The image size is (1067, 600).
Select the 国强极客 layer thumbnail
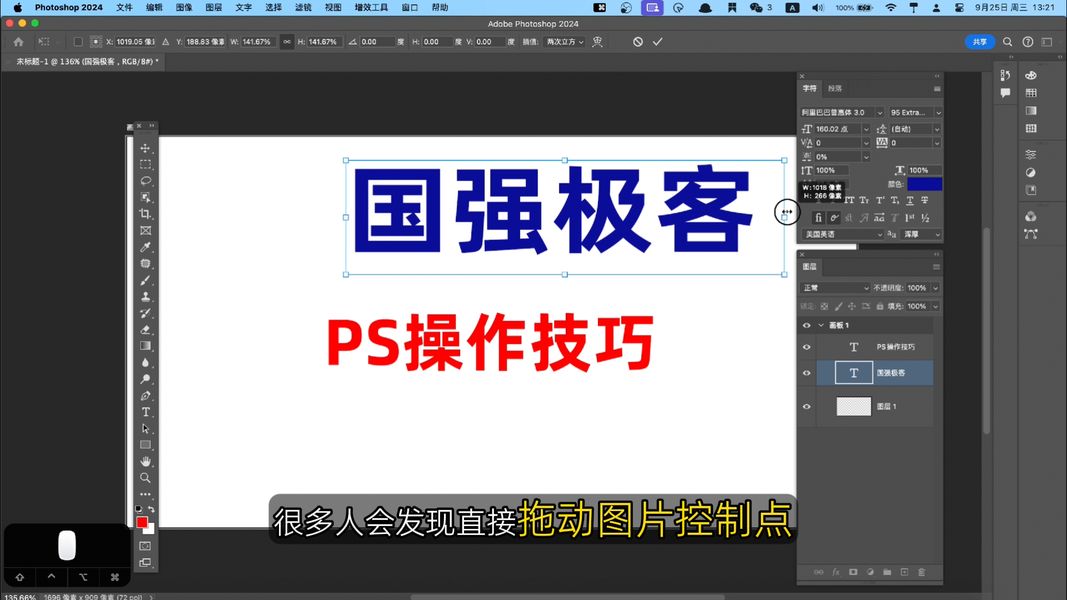[853, 373]
